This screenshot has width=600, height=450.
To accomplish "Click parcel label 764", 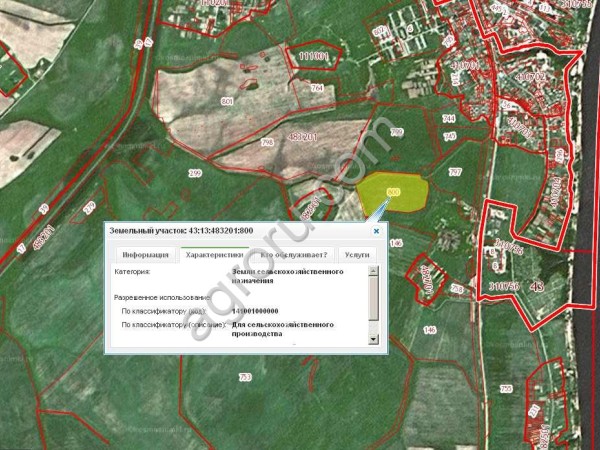I will pos(316,90).
